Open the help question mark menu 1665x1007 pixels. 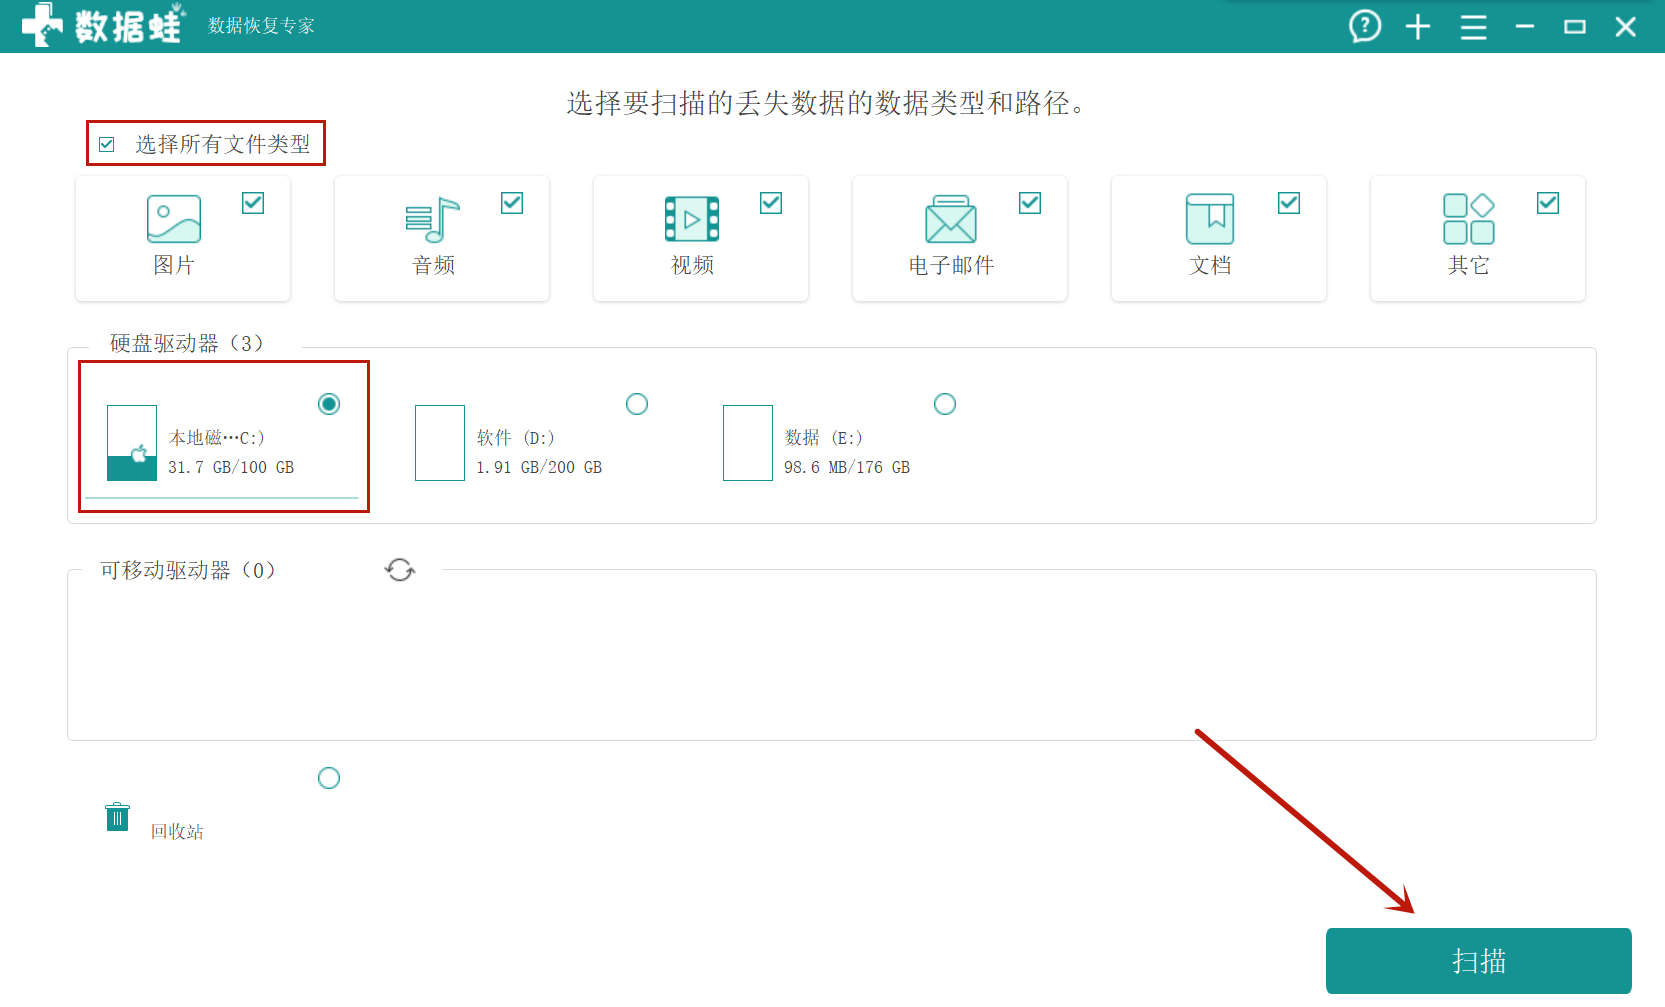1365,27
